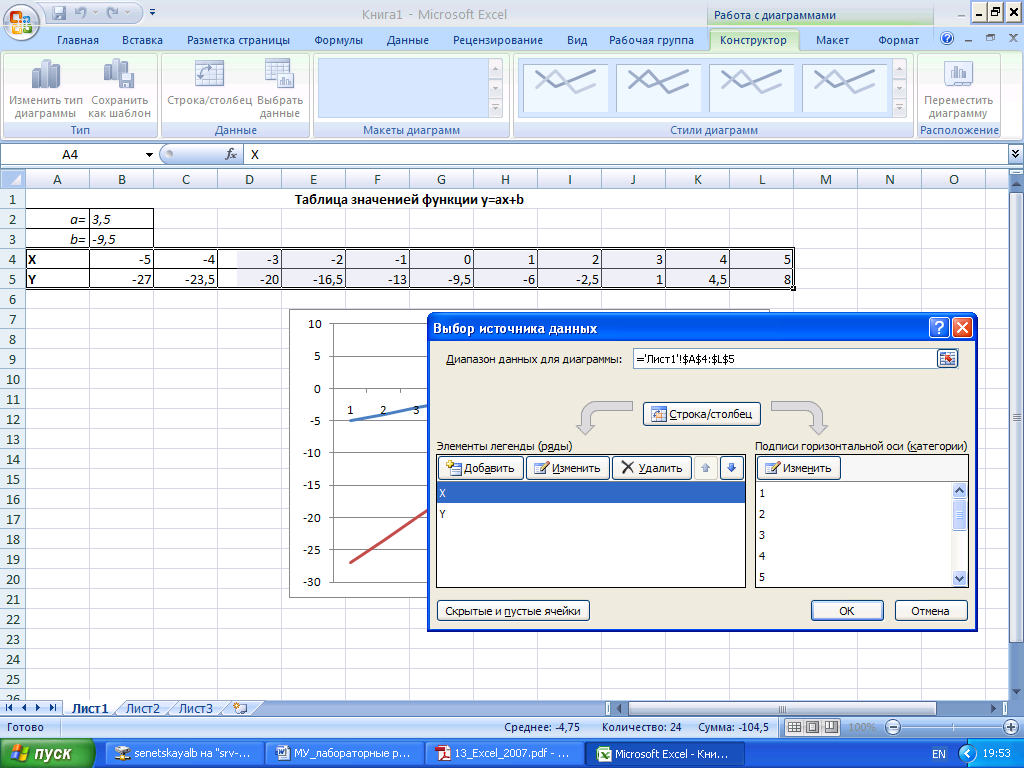Viewport: 1024px width, 768px height.
Task: Click the insert function fx icon
Action: click(231, 155)
